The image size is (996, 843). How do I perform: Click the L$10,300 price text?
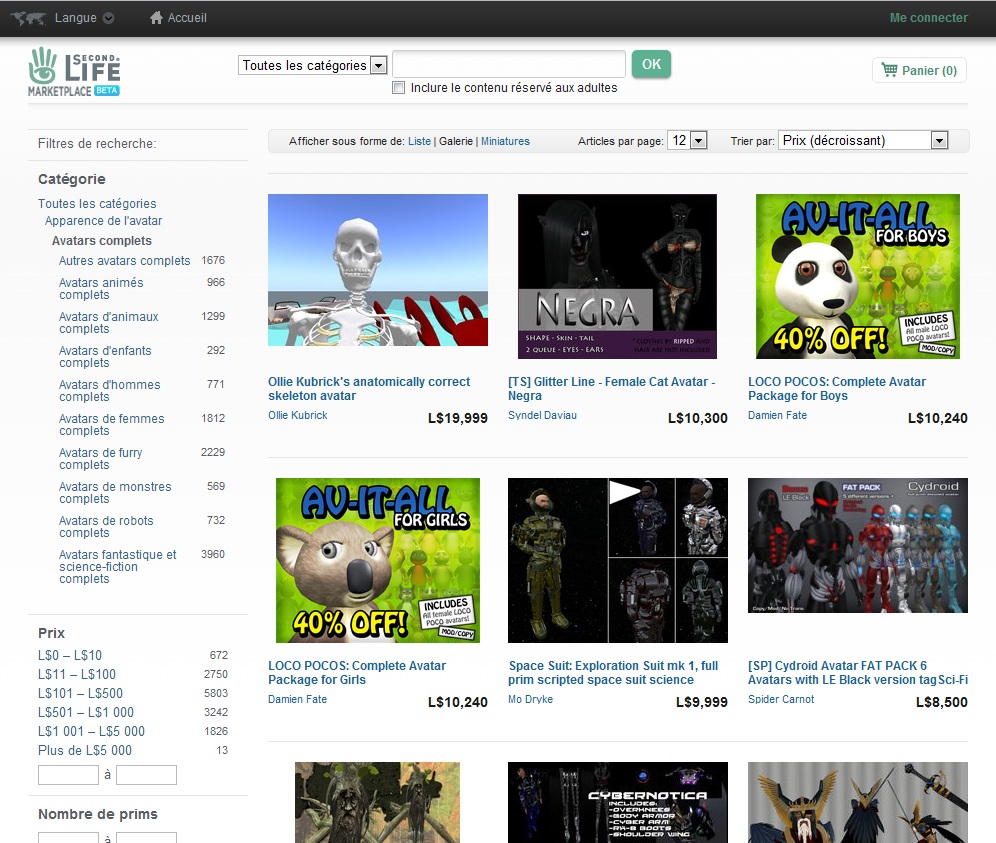pyautogui.click(x=698, y=418)
